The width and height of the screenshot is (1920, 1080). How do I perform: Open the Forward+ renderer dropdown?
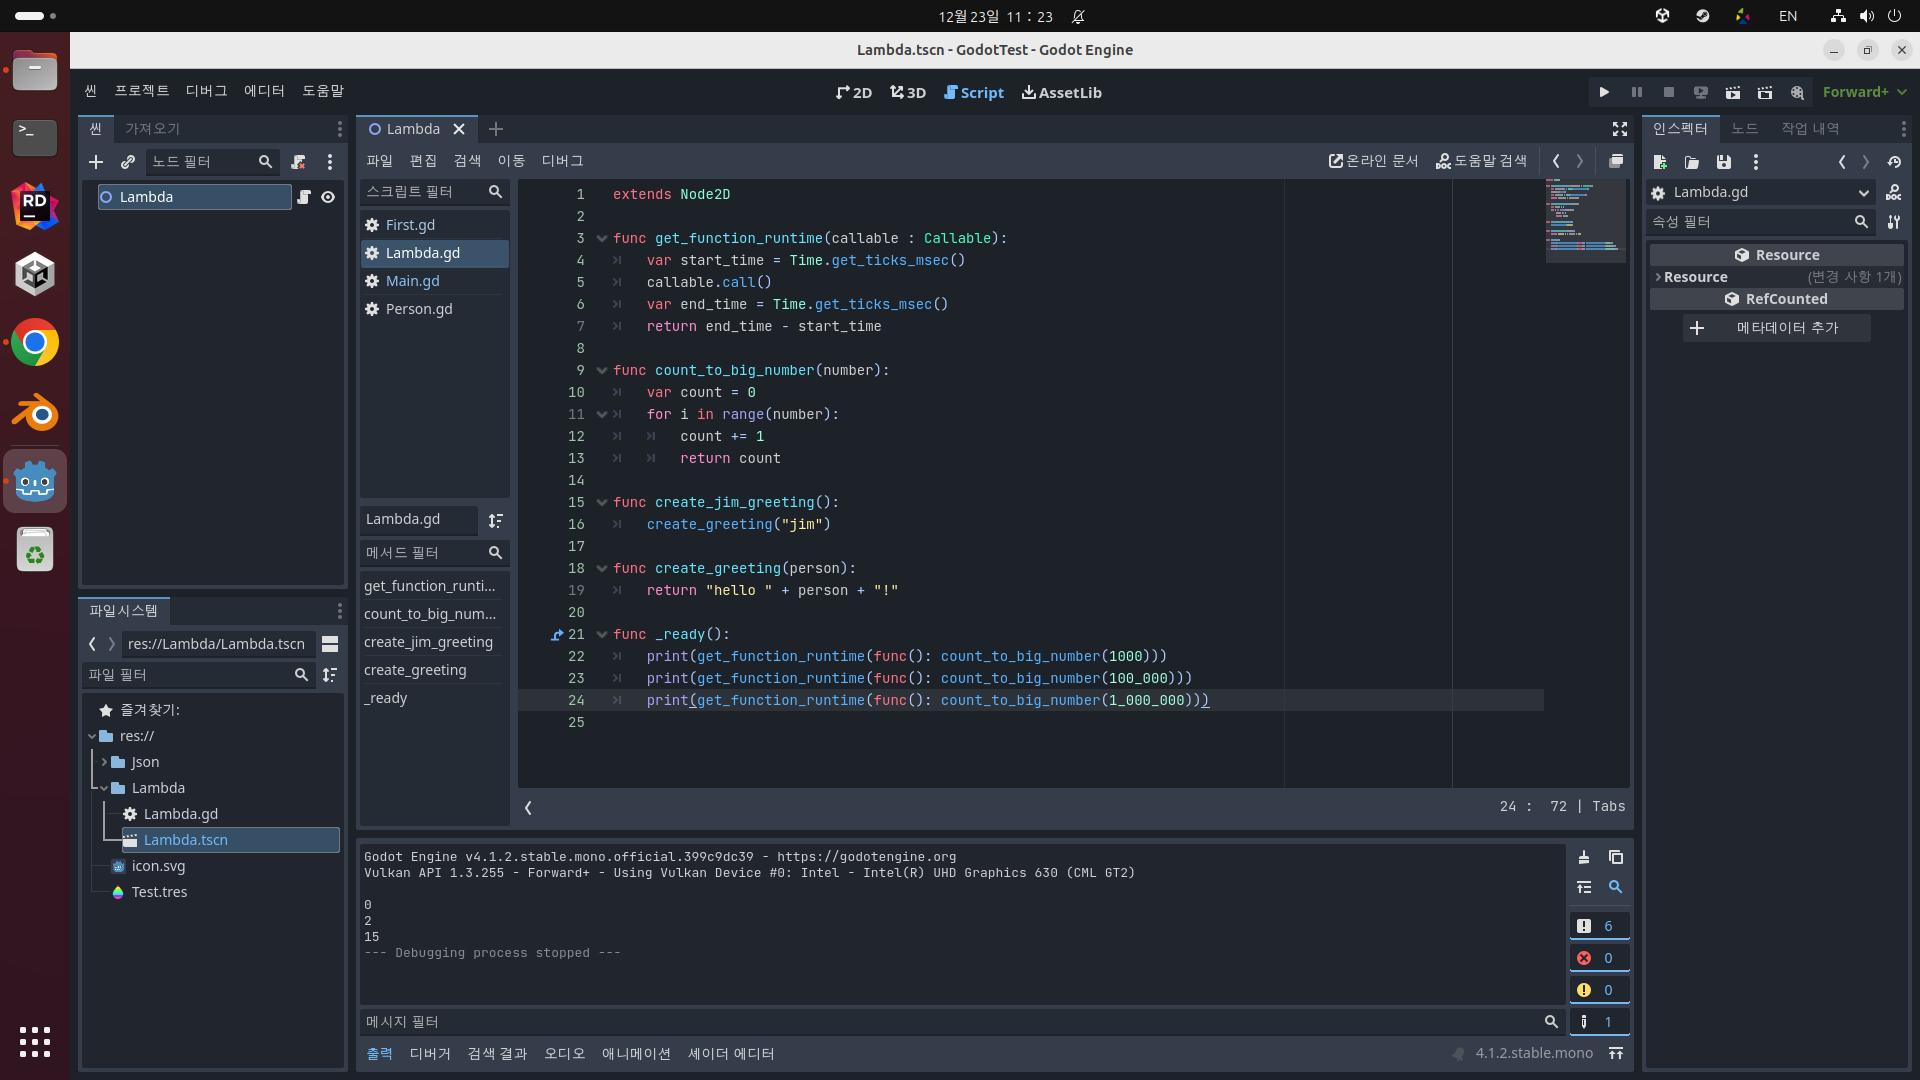click(1864, 92)
